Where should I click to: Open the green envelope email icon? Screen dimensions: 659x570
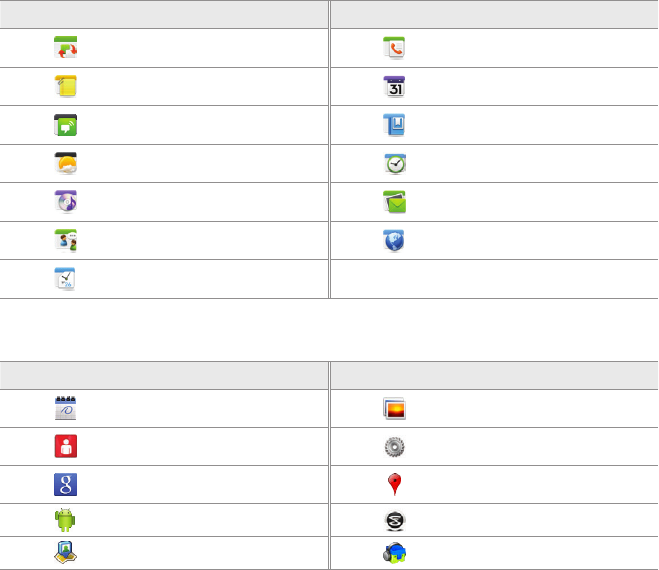[x=395, y=203]
